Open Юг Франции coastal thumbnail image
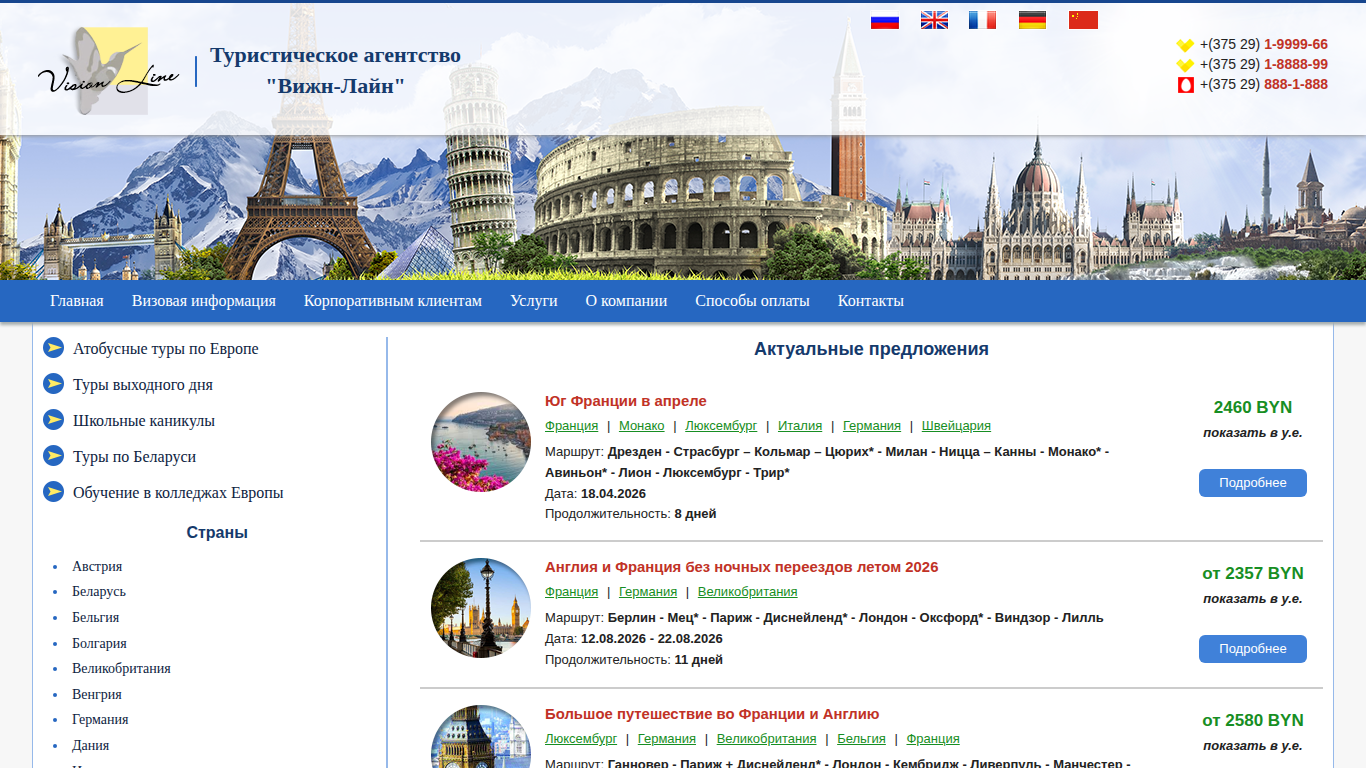Viewport: 1366px width, 768px height. [x=481, y=442]
